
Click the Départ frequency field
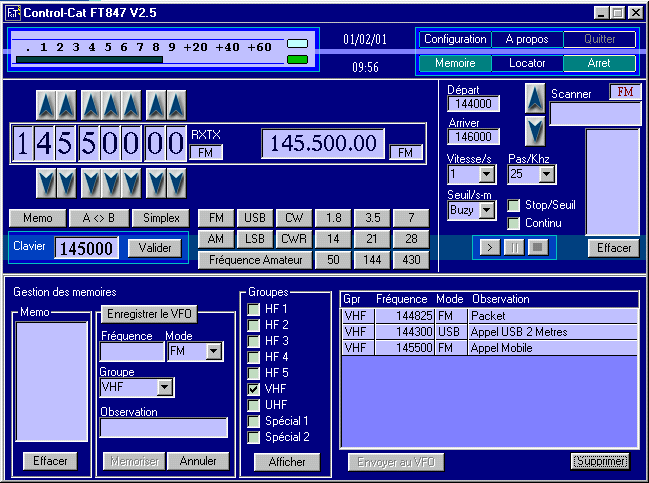click(473, 103)
